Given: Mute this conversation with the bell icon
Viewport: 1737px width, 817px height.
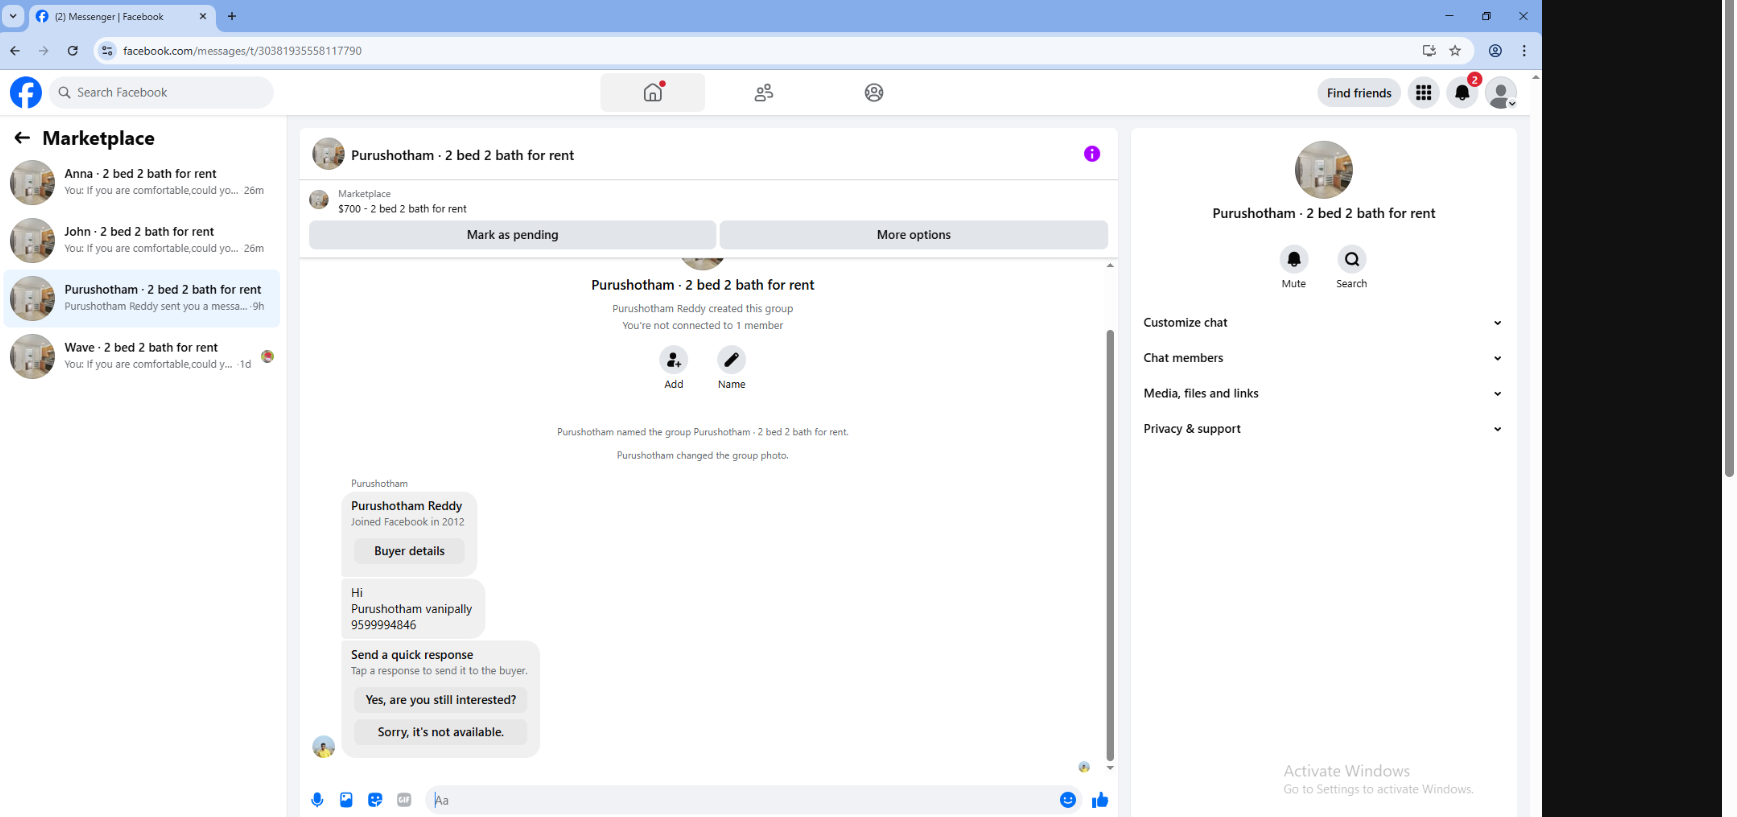Looking at the screenshot, I should click(1294, 259).
